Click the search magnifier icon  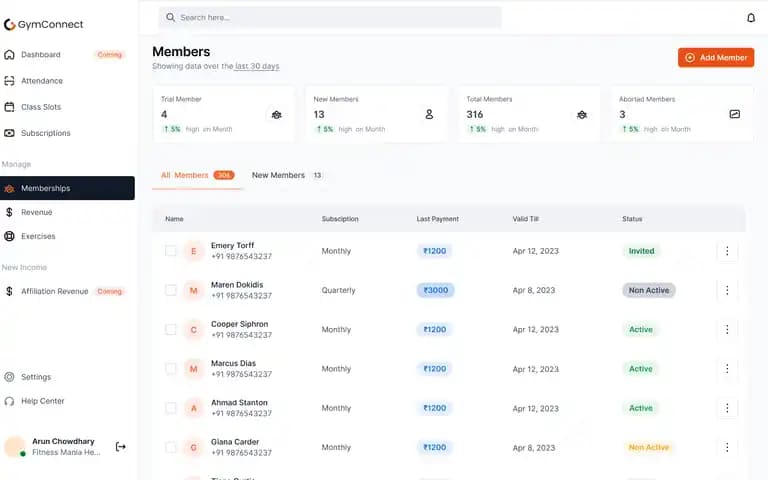coord(170,18)
